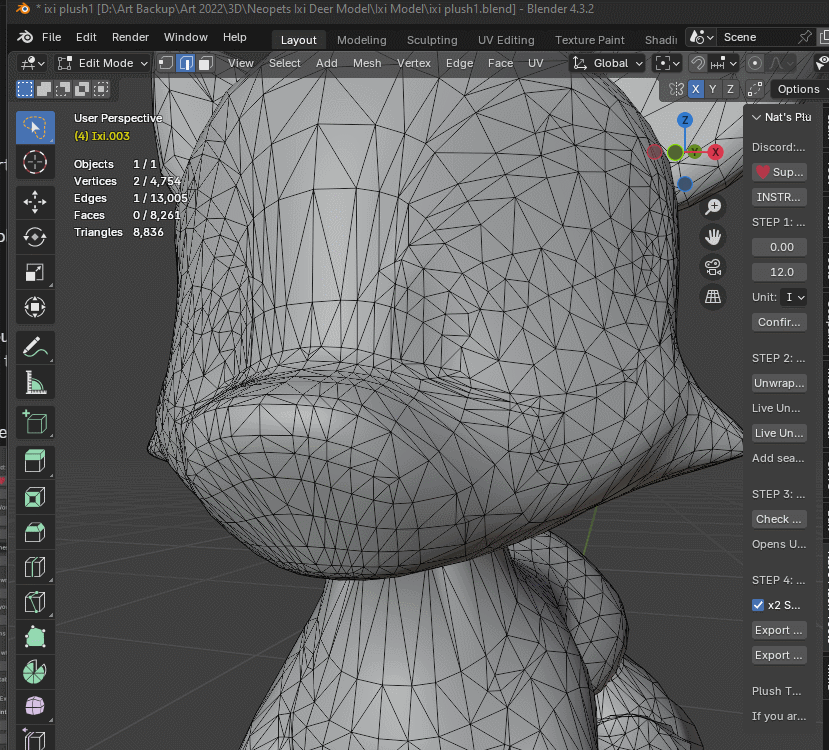Switch to the UV Editing workspace tab

coord(506,40)
